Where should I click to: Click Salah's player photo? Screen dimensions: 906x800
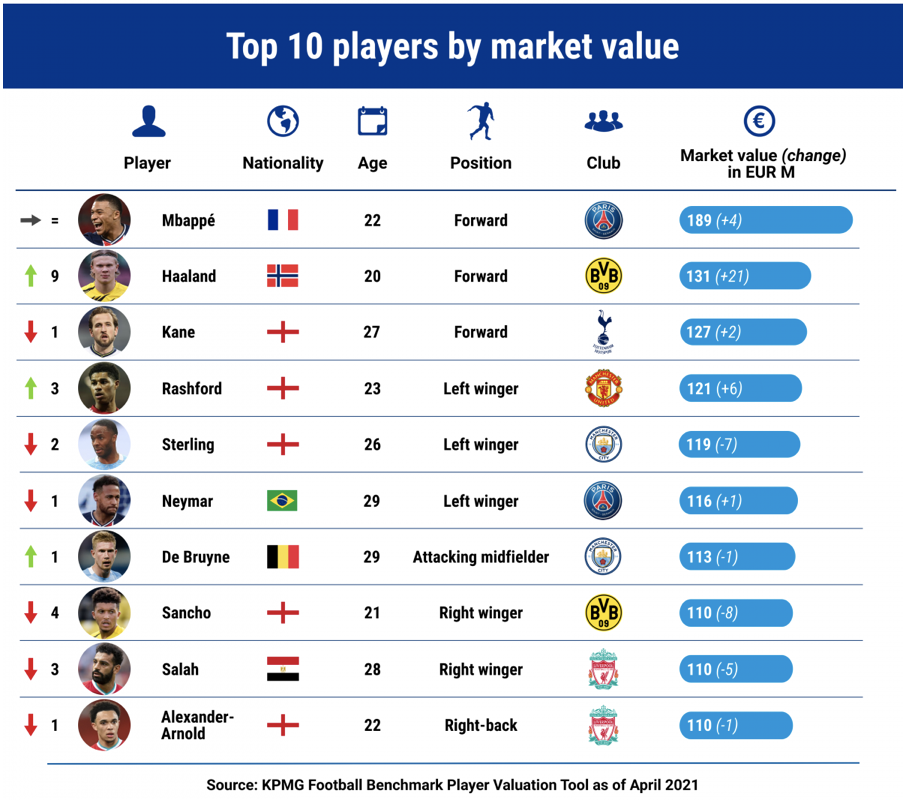coord(104,669)
